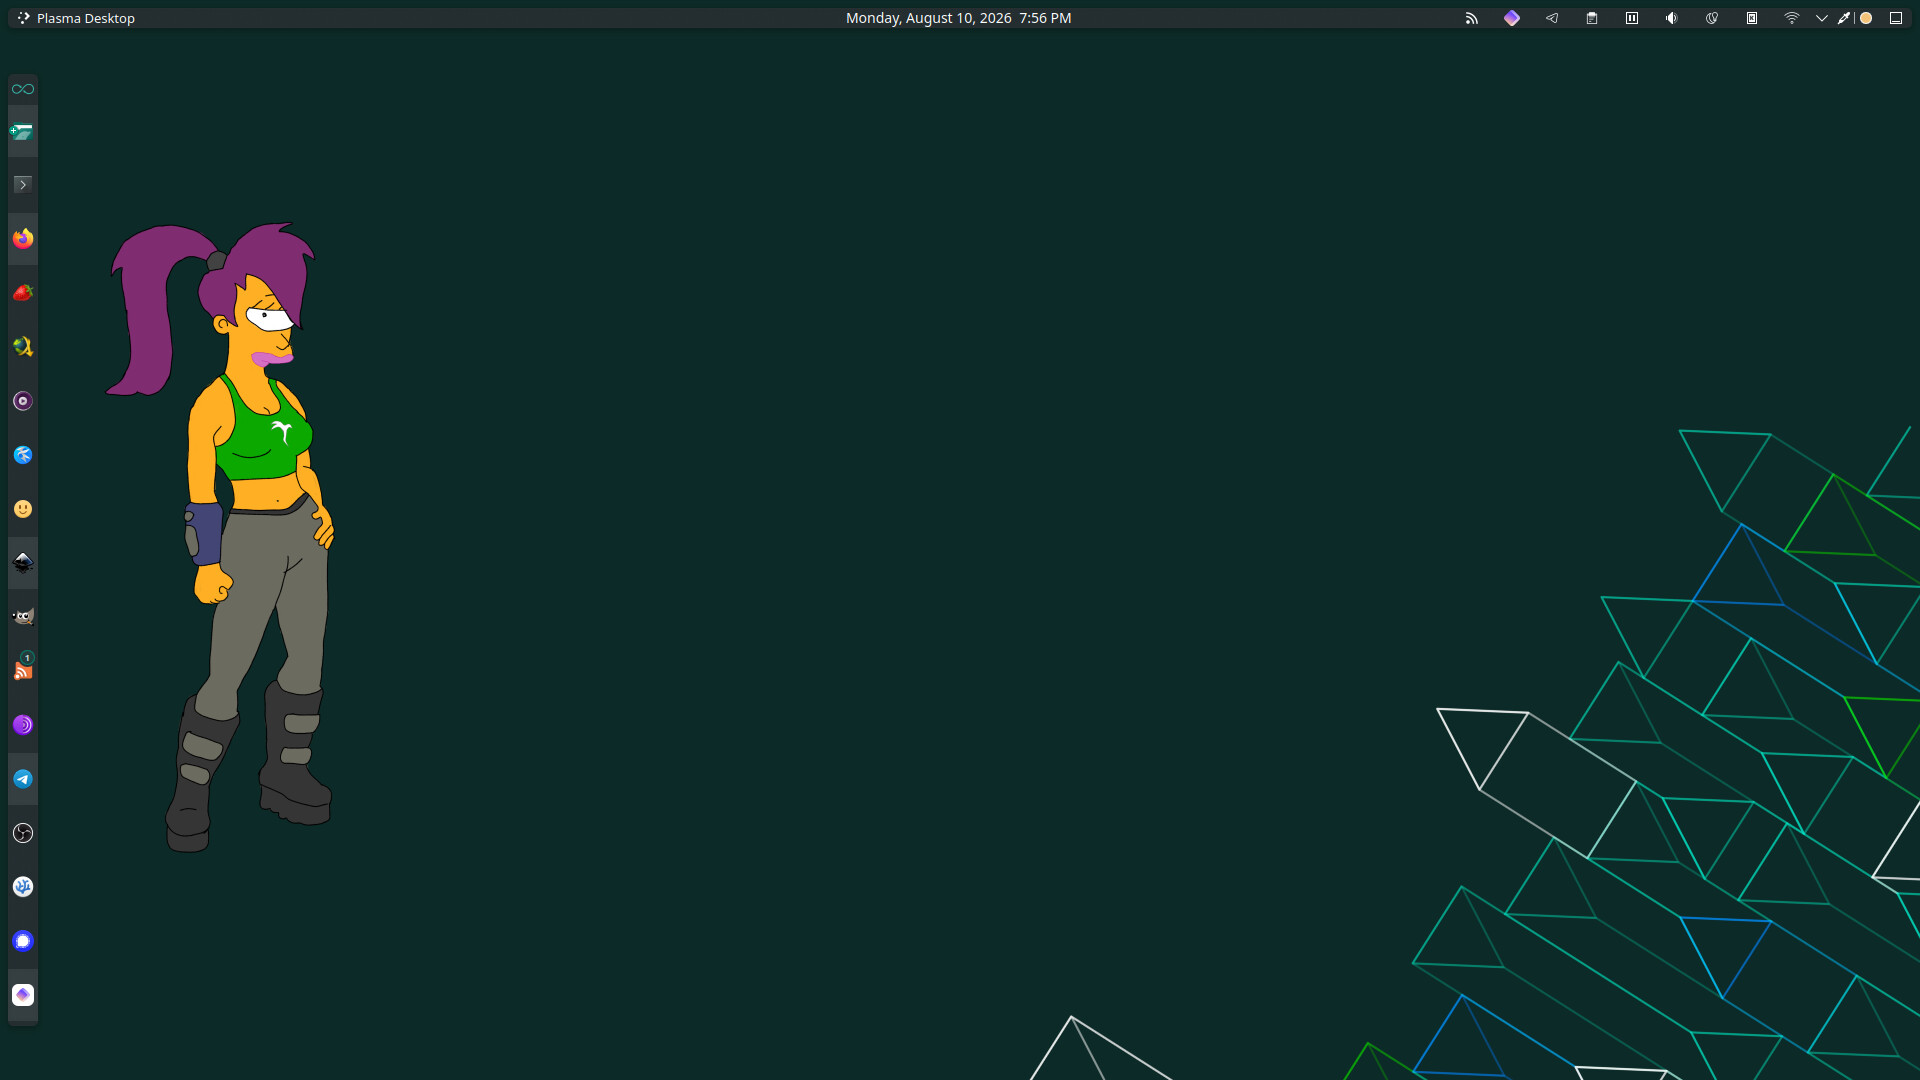Viewport: 1920px width, 1080px height.
Task: Launch Tor Browser from the dock
Action: pos(23,725)
